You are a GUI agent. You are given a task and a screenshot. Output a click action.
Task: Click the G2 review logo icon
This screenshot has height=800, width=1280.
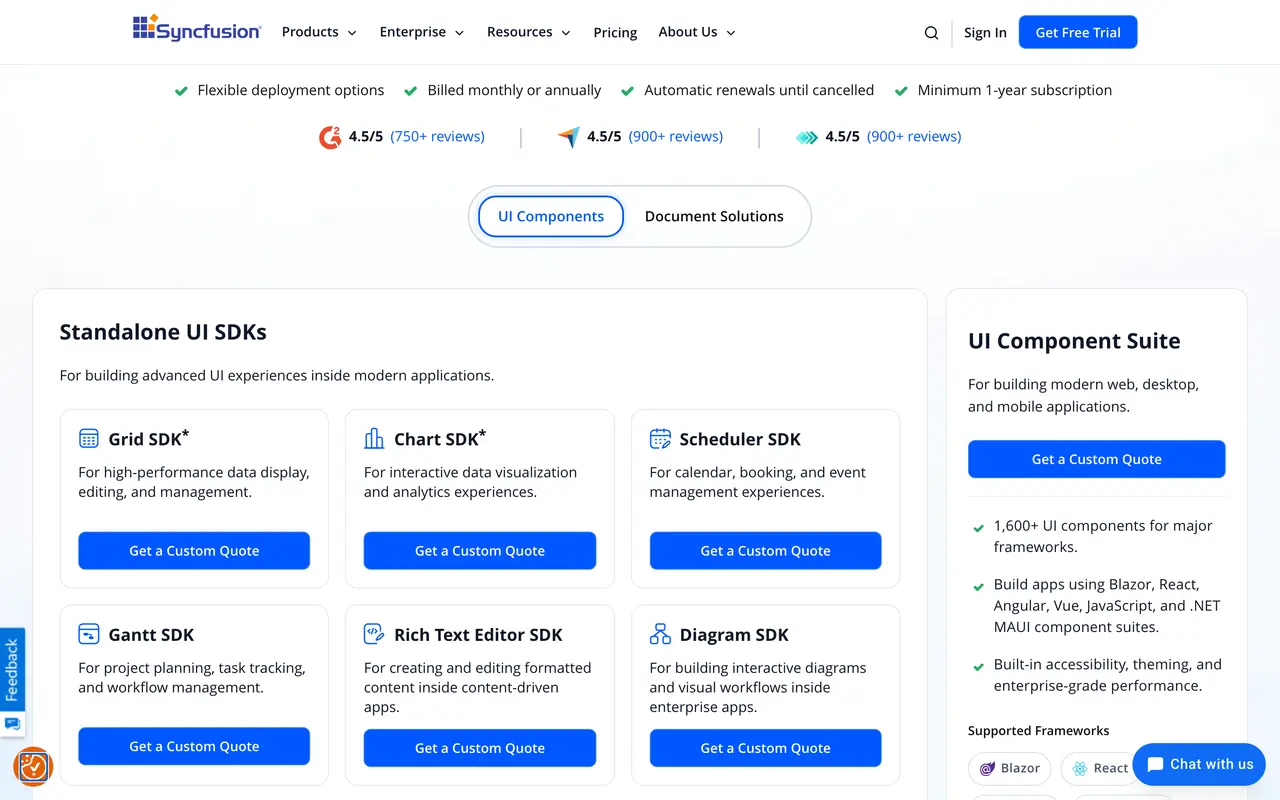click(330, 137)
